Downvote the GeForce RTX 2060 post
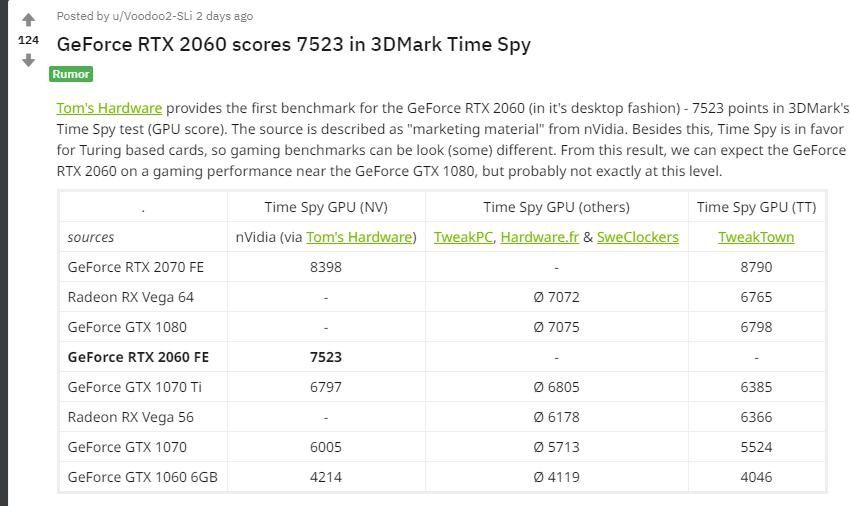Viewport: 850px width, 506px height. [x=28, y=60]
